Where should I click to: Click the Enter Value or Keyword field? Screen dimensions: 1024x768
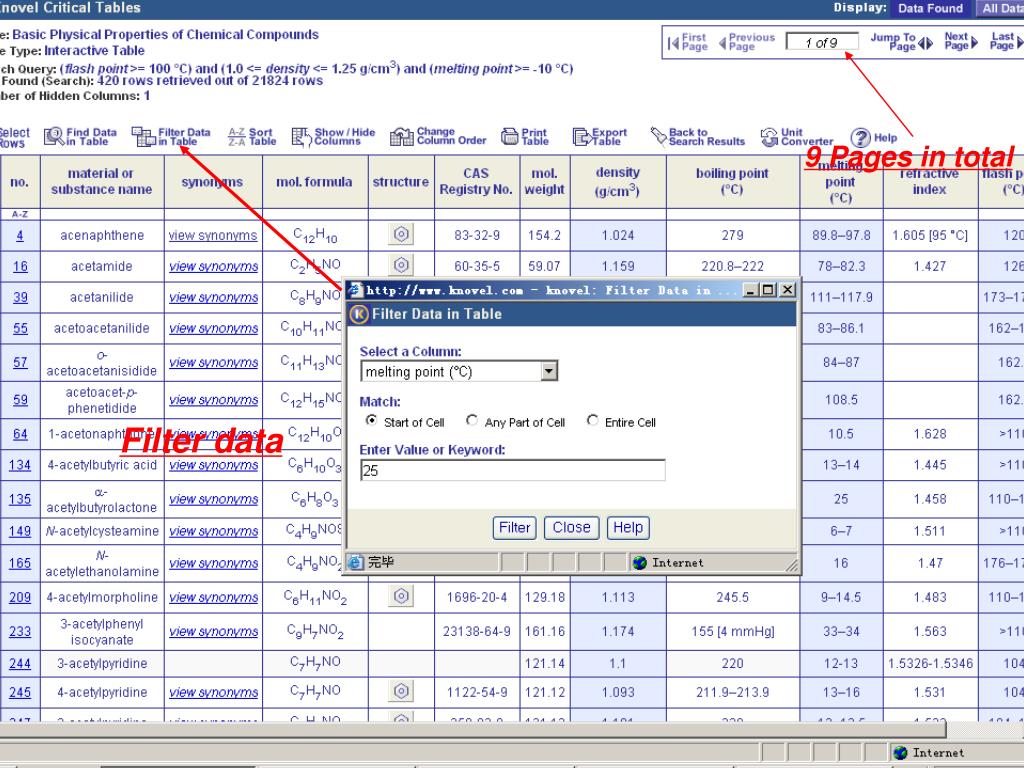[x=513, y=470]
